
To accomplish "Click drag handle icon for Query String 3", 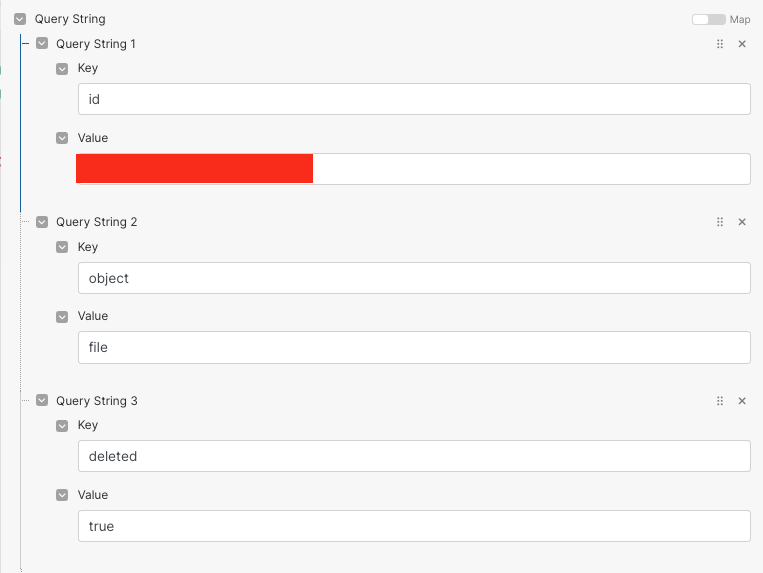I will [720, 401].
